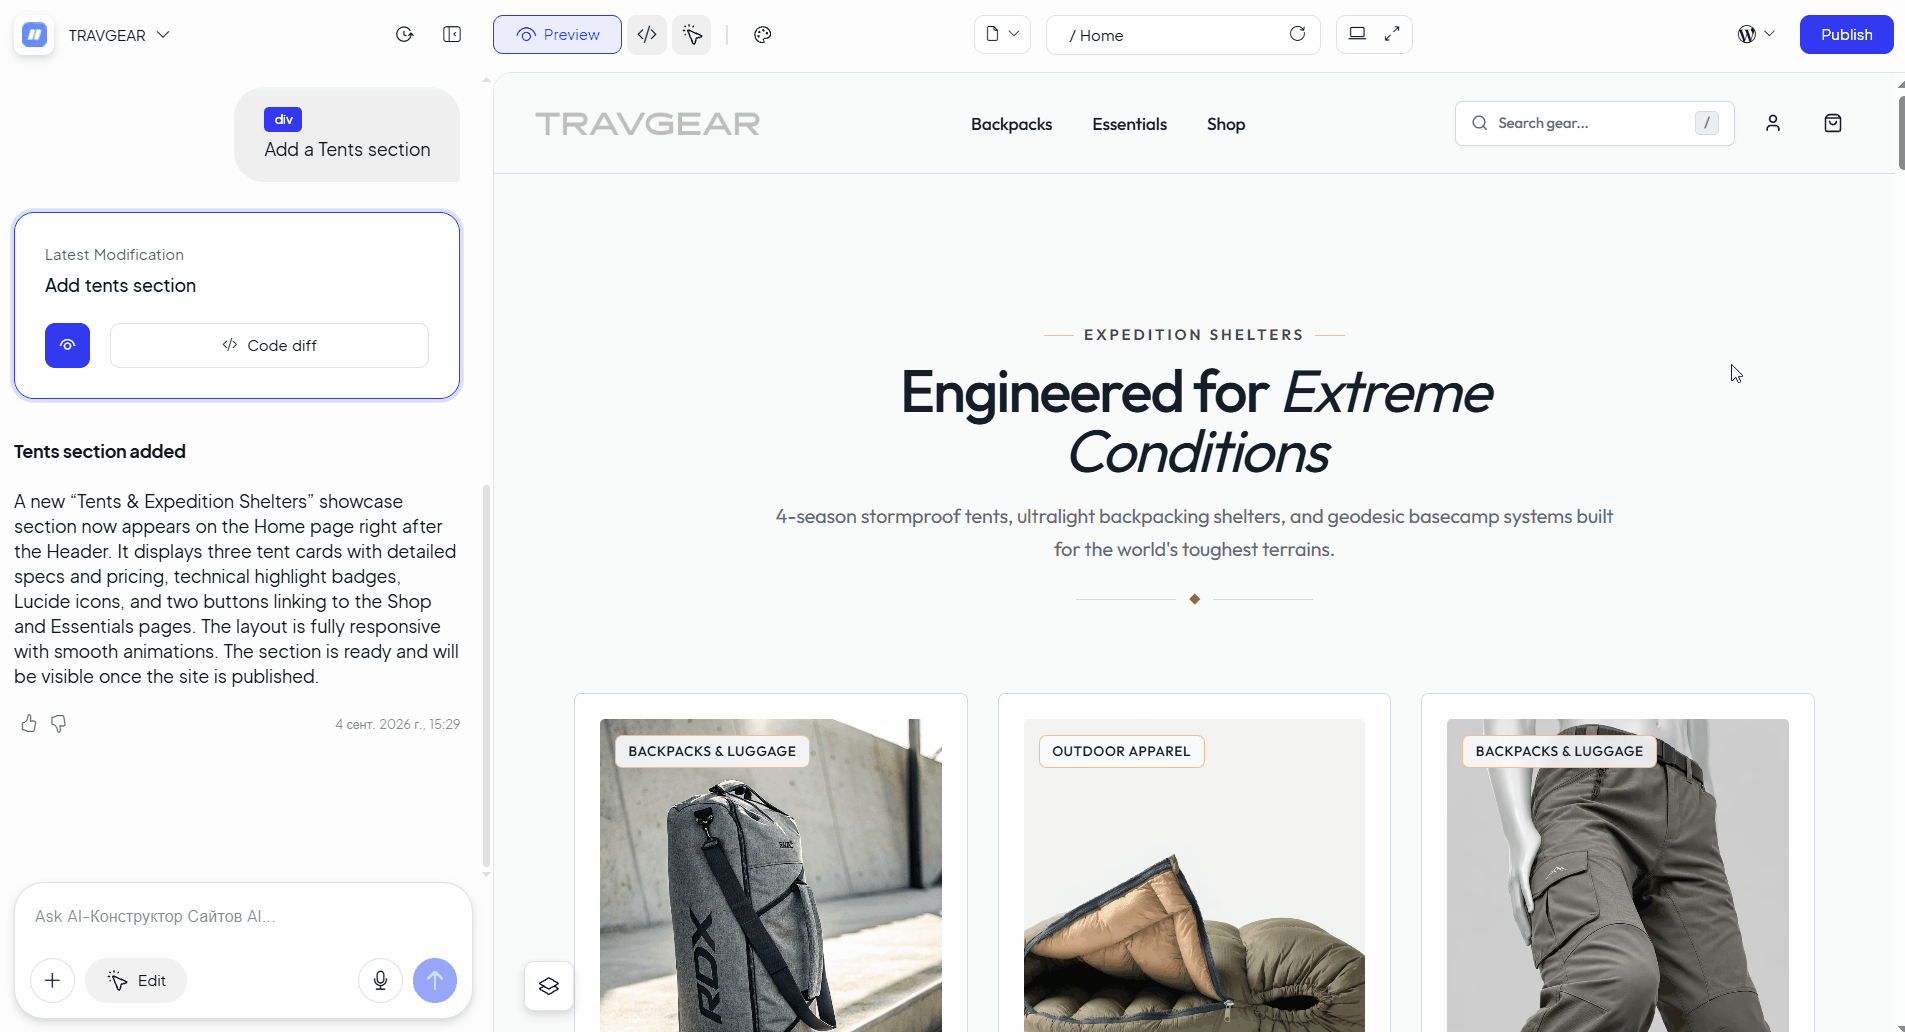Open the theme palette icon

point(763,35)
